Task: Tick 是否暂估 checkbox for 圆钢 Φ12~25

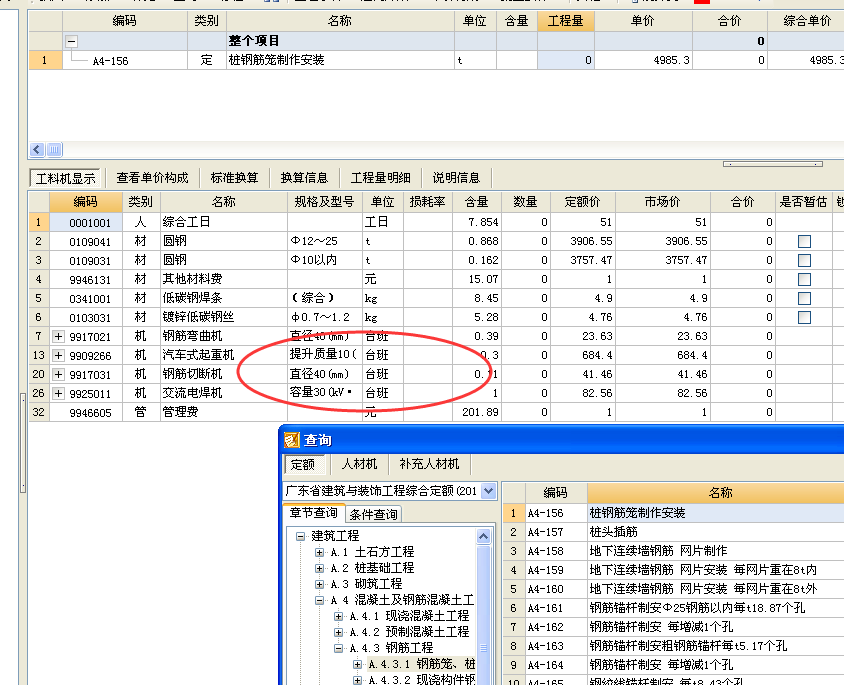Action: 804,242
